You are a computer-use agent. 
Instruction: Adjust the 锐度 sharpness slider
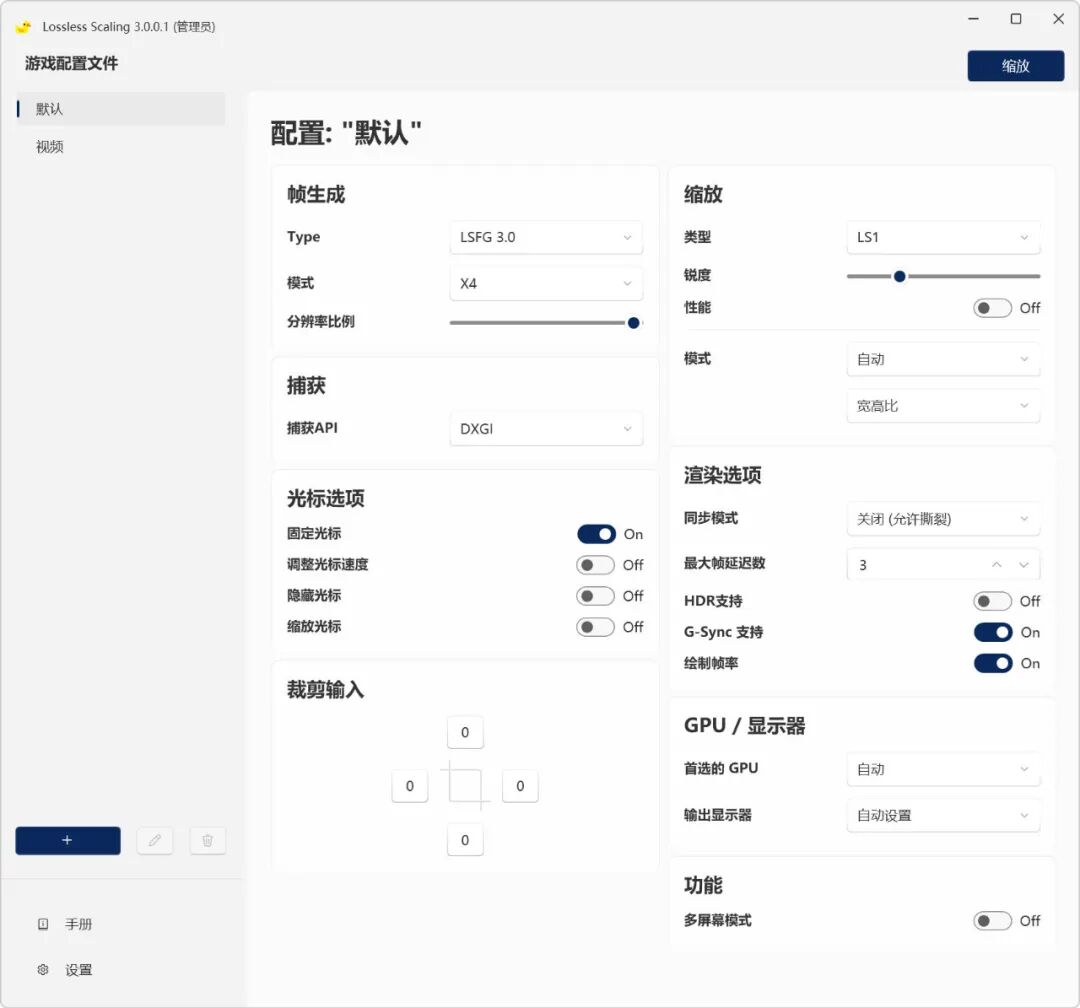coord(898,276)
